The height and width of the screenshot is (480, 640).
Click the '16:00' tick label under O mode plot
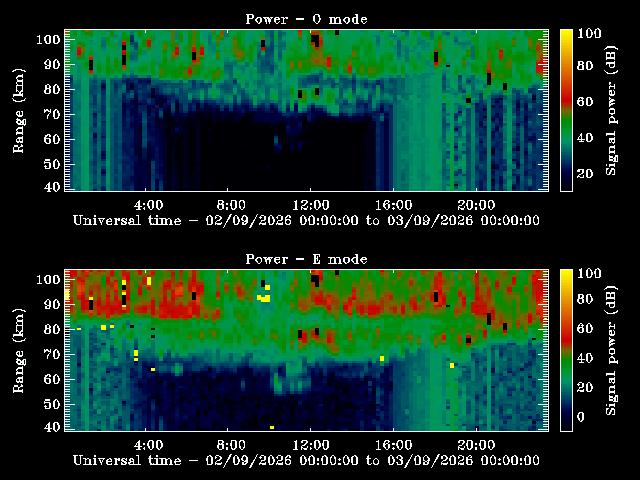tap(393, 205)
